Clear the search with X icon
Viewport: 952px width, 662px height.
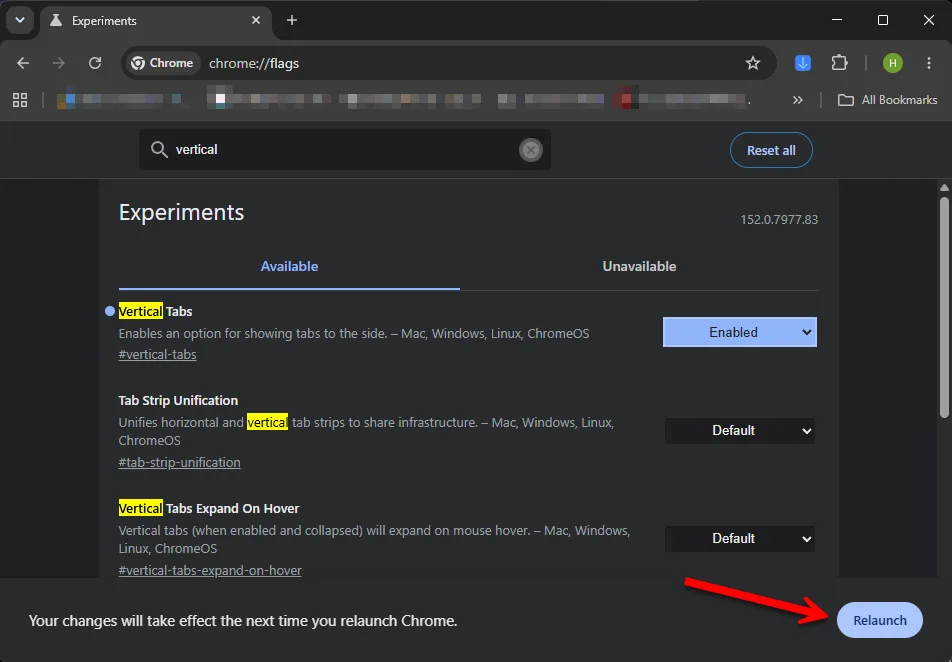pos(531,149)
